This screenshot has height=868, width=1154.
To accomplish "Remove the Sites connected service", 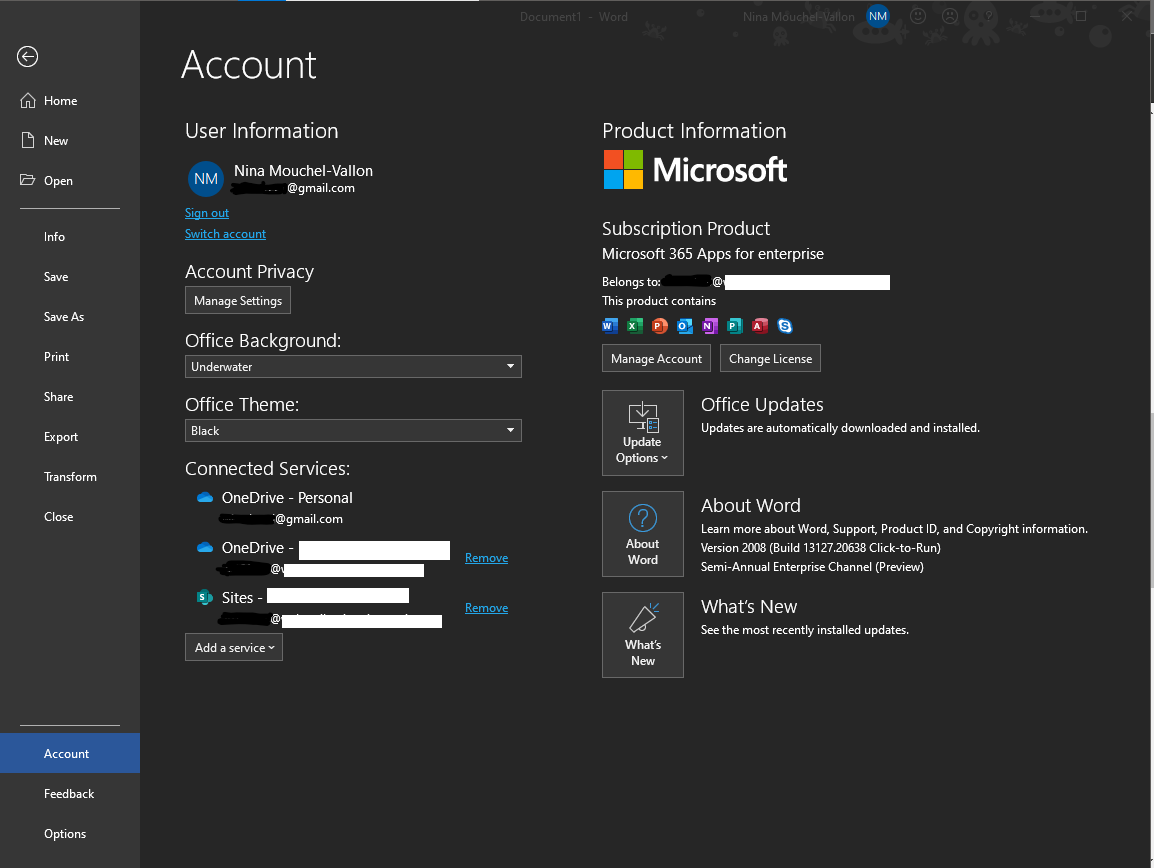I will [x=486, y=608].
